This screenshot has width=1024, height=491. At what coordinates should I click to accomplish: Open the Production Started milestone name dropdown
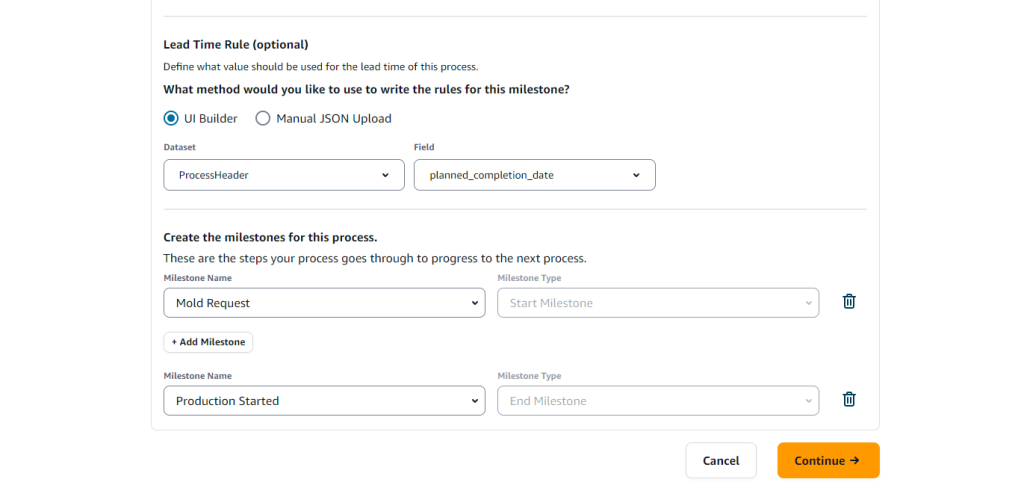click(x=323, y=401)
